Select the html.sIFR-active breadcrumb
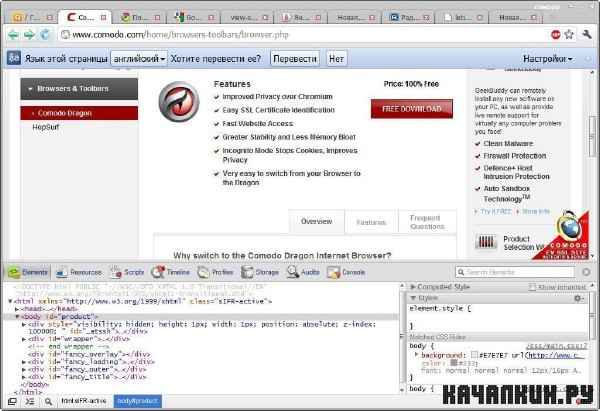The width and height of the screenshot is (600, 411). tap(84, 401)
